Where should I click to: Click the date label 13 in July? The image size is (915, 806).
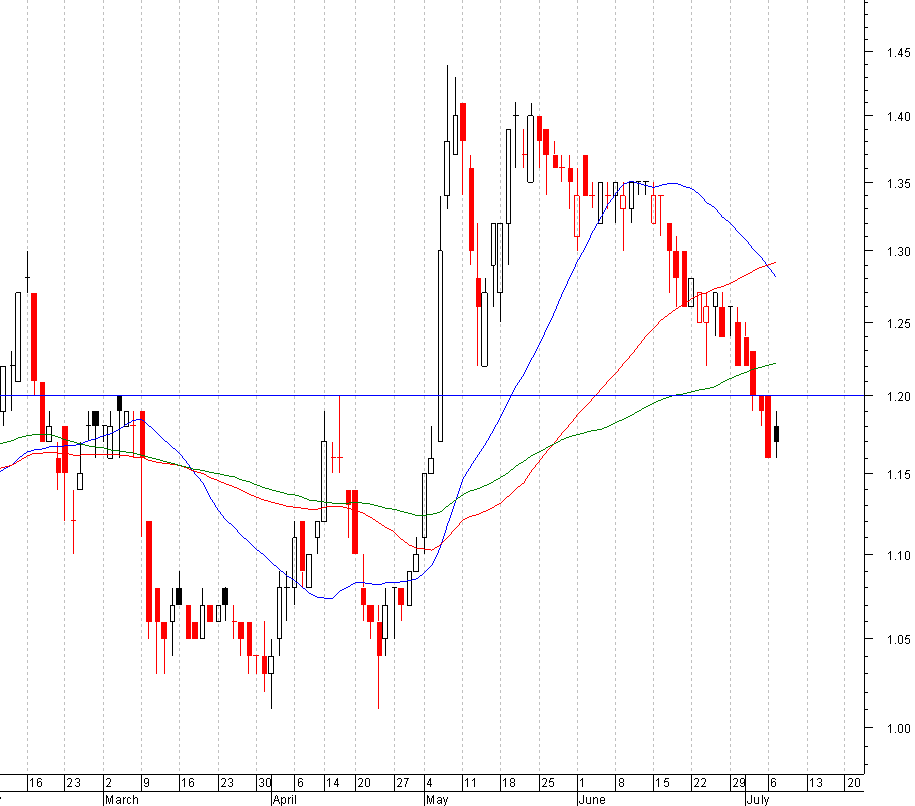[x=815, y=783]
